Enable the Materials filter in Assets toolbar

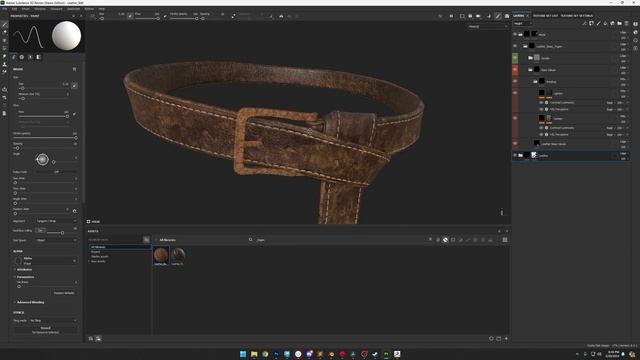(445, 240)
